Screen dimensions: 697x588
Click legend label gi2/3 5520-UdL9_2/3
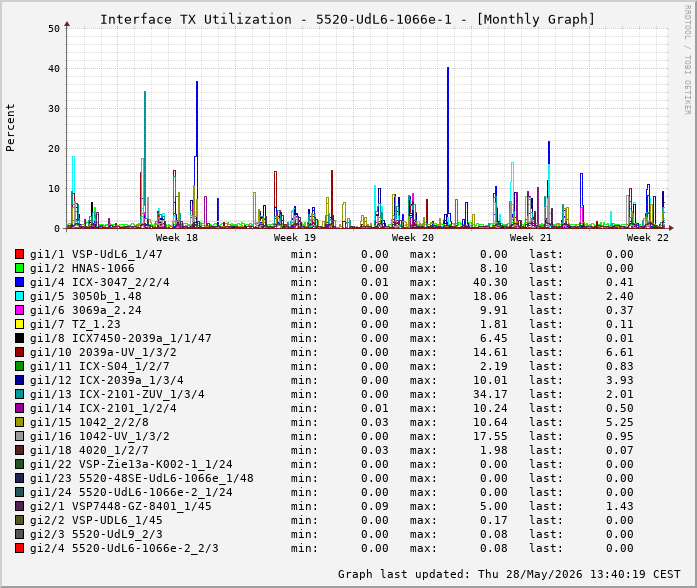[96, 534]
